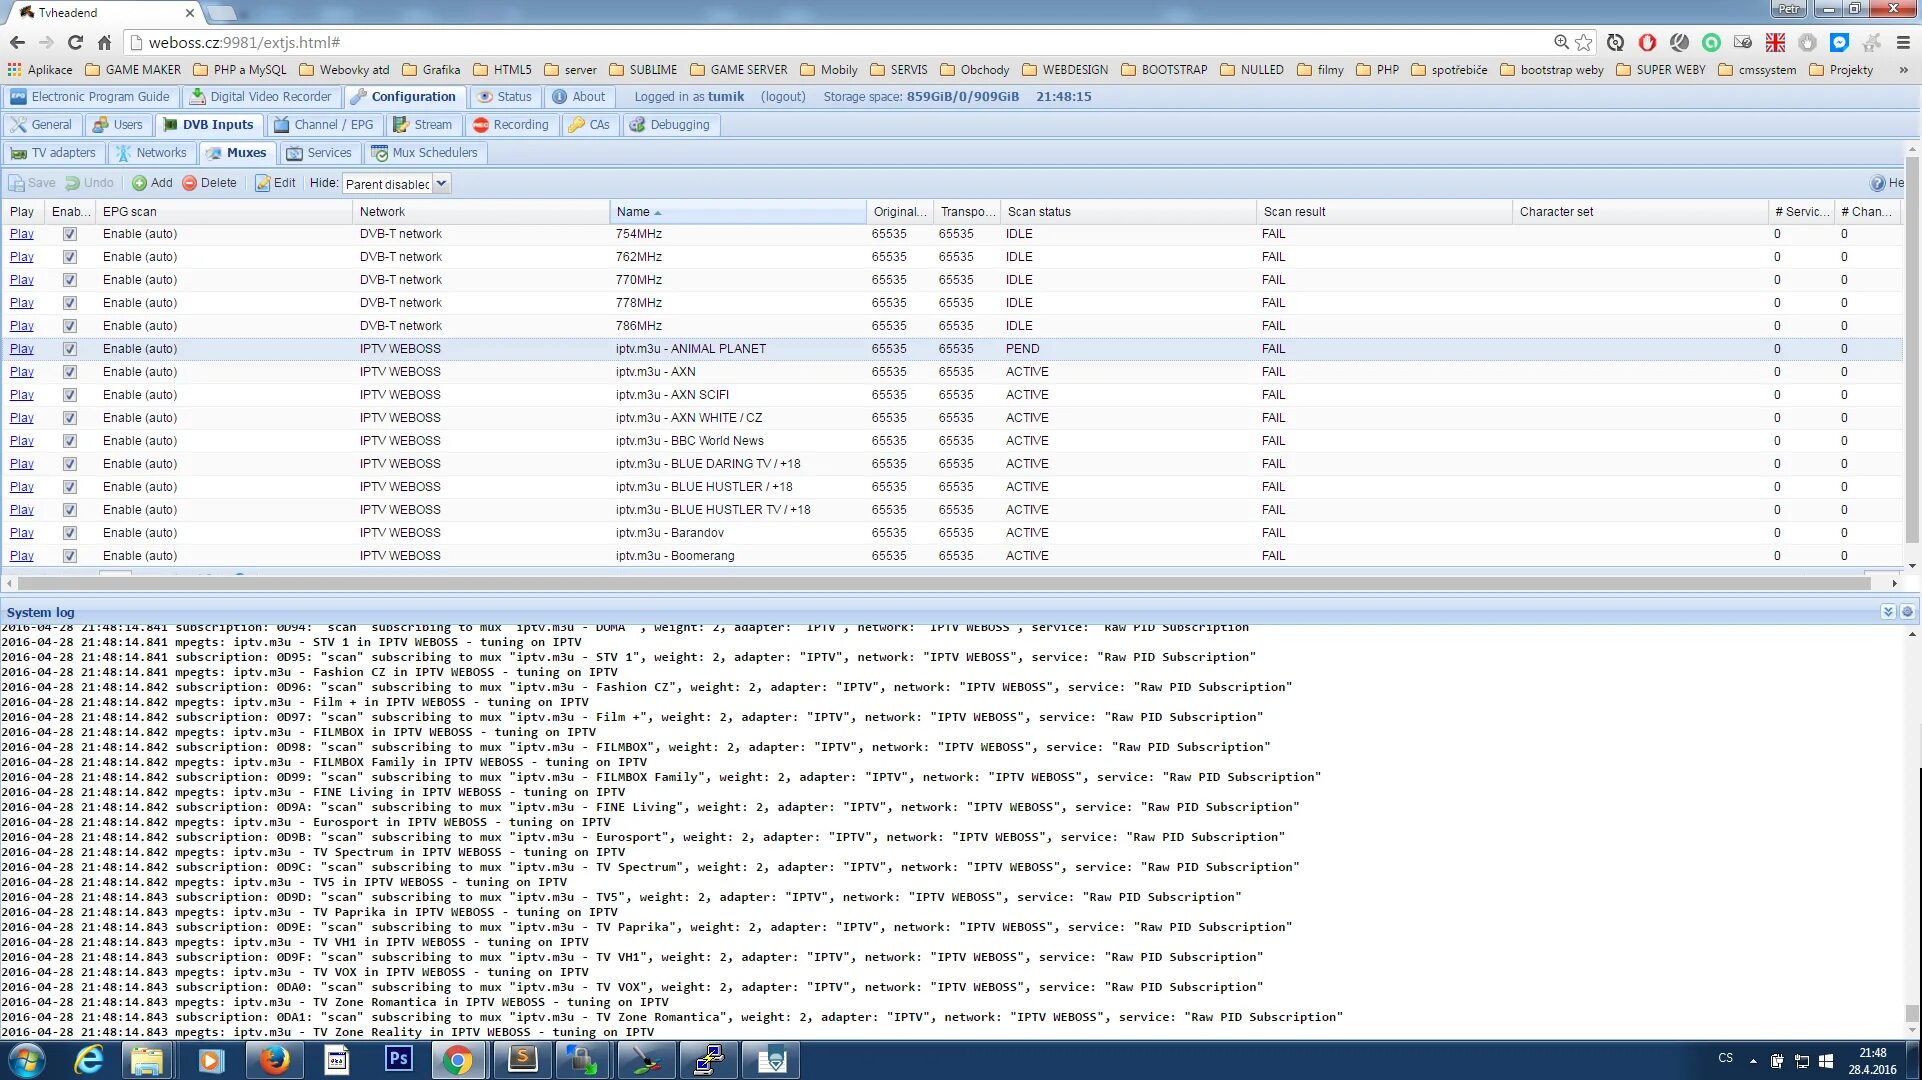Open the Recording configuration section
1922x1080 pixels.
511,125
